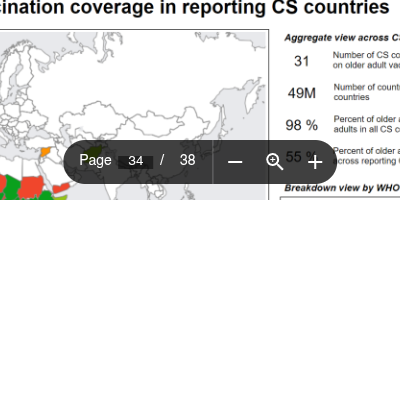This screenshot has width=400, height=400.
Task: Click the '31' aggregate value
Action: [x=301, y=61]
